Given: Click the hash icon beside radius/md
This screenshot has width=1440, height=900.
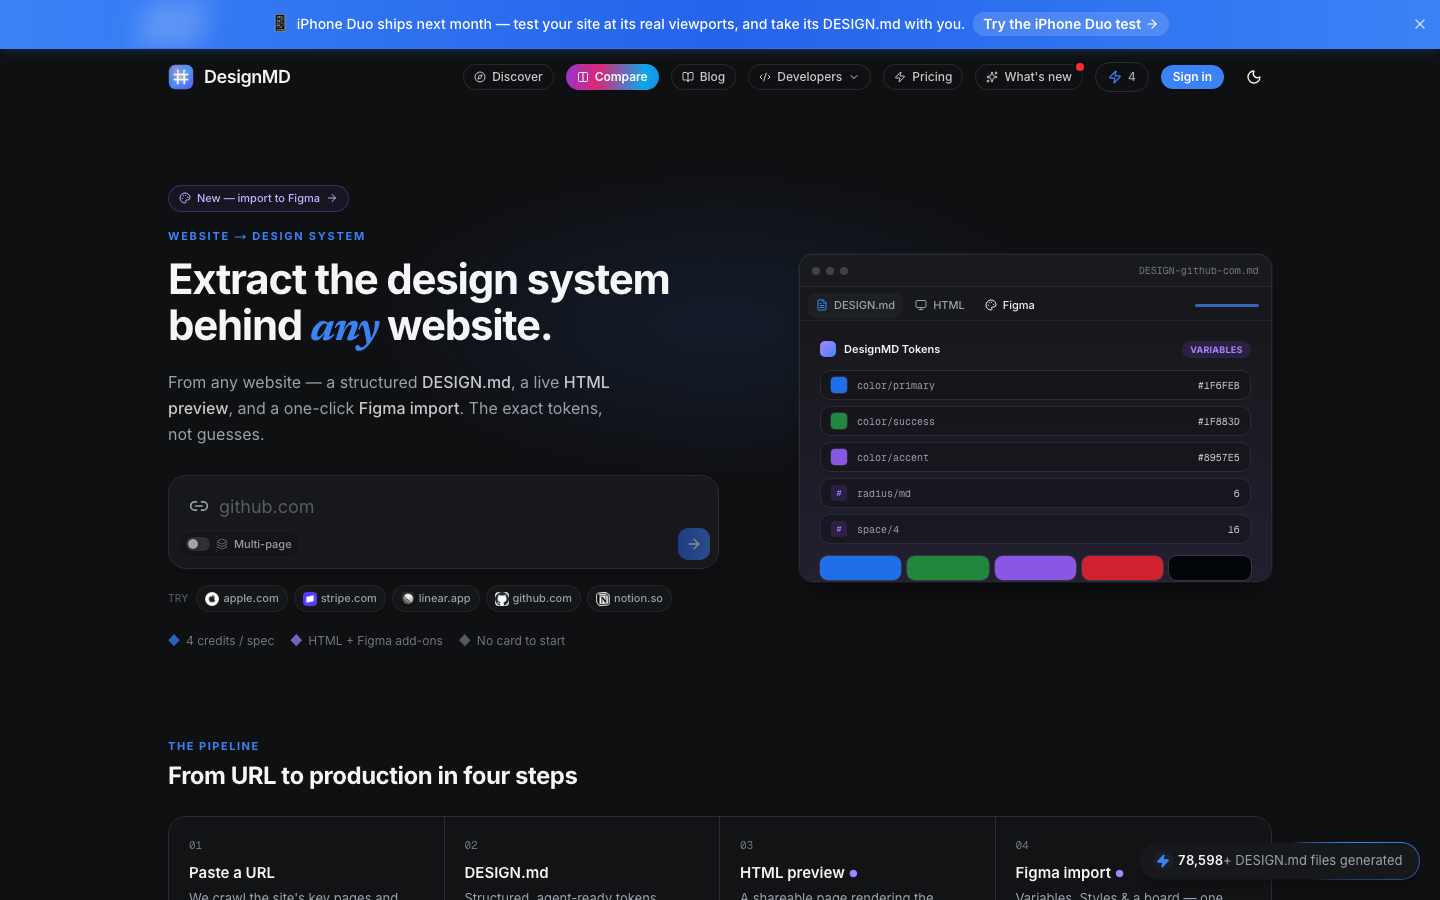Looking at the screenshot, I should click(839, 493).
